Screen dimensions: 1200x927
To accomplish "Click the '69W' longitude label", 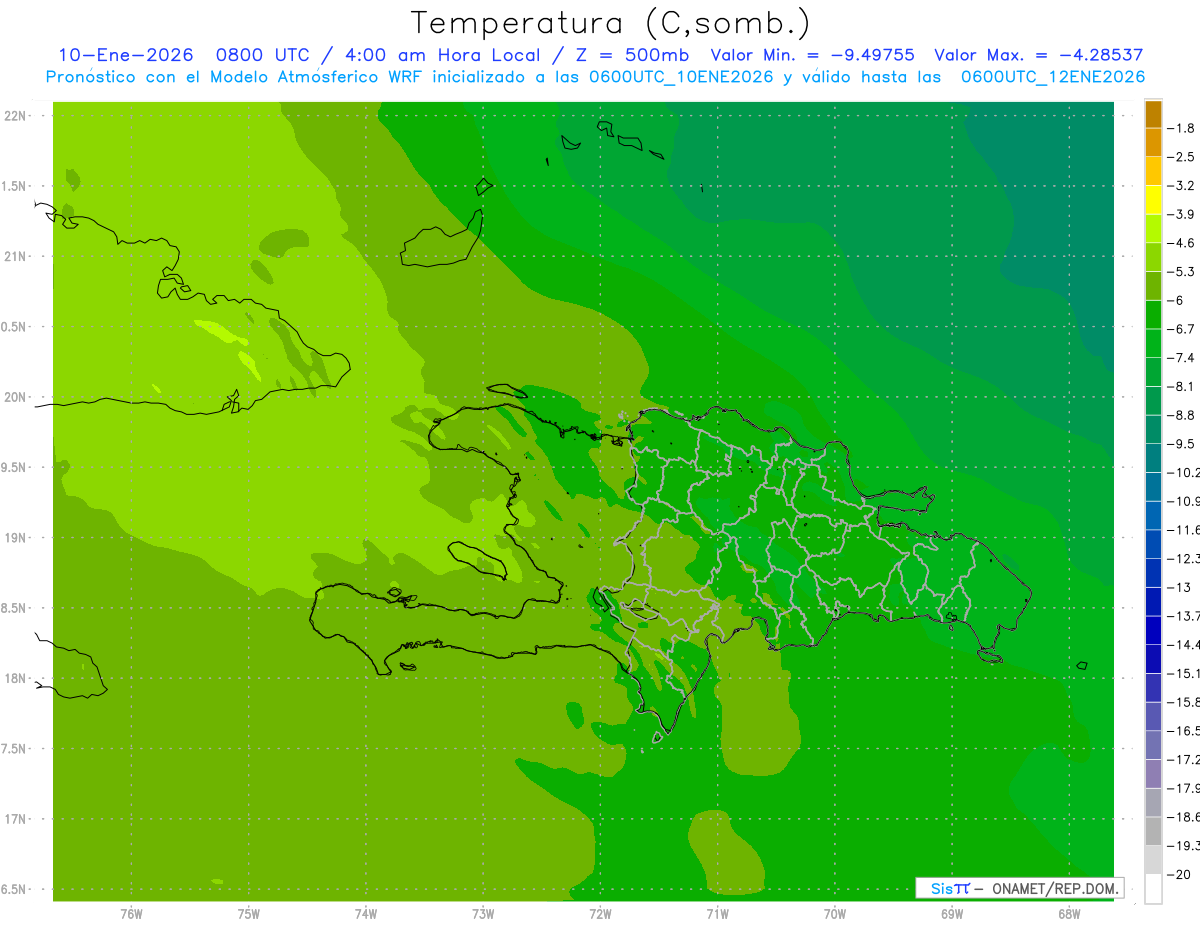I will coord(952,913).
